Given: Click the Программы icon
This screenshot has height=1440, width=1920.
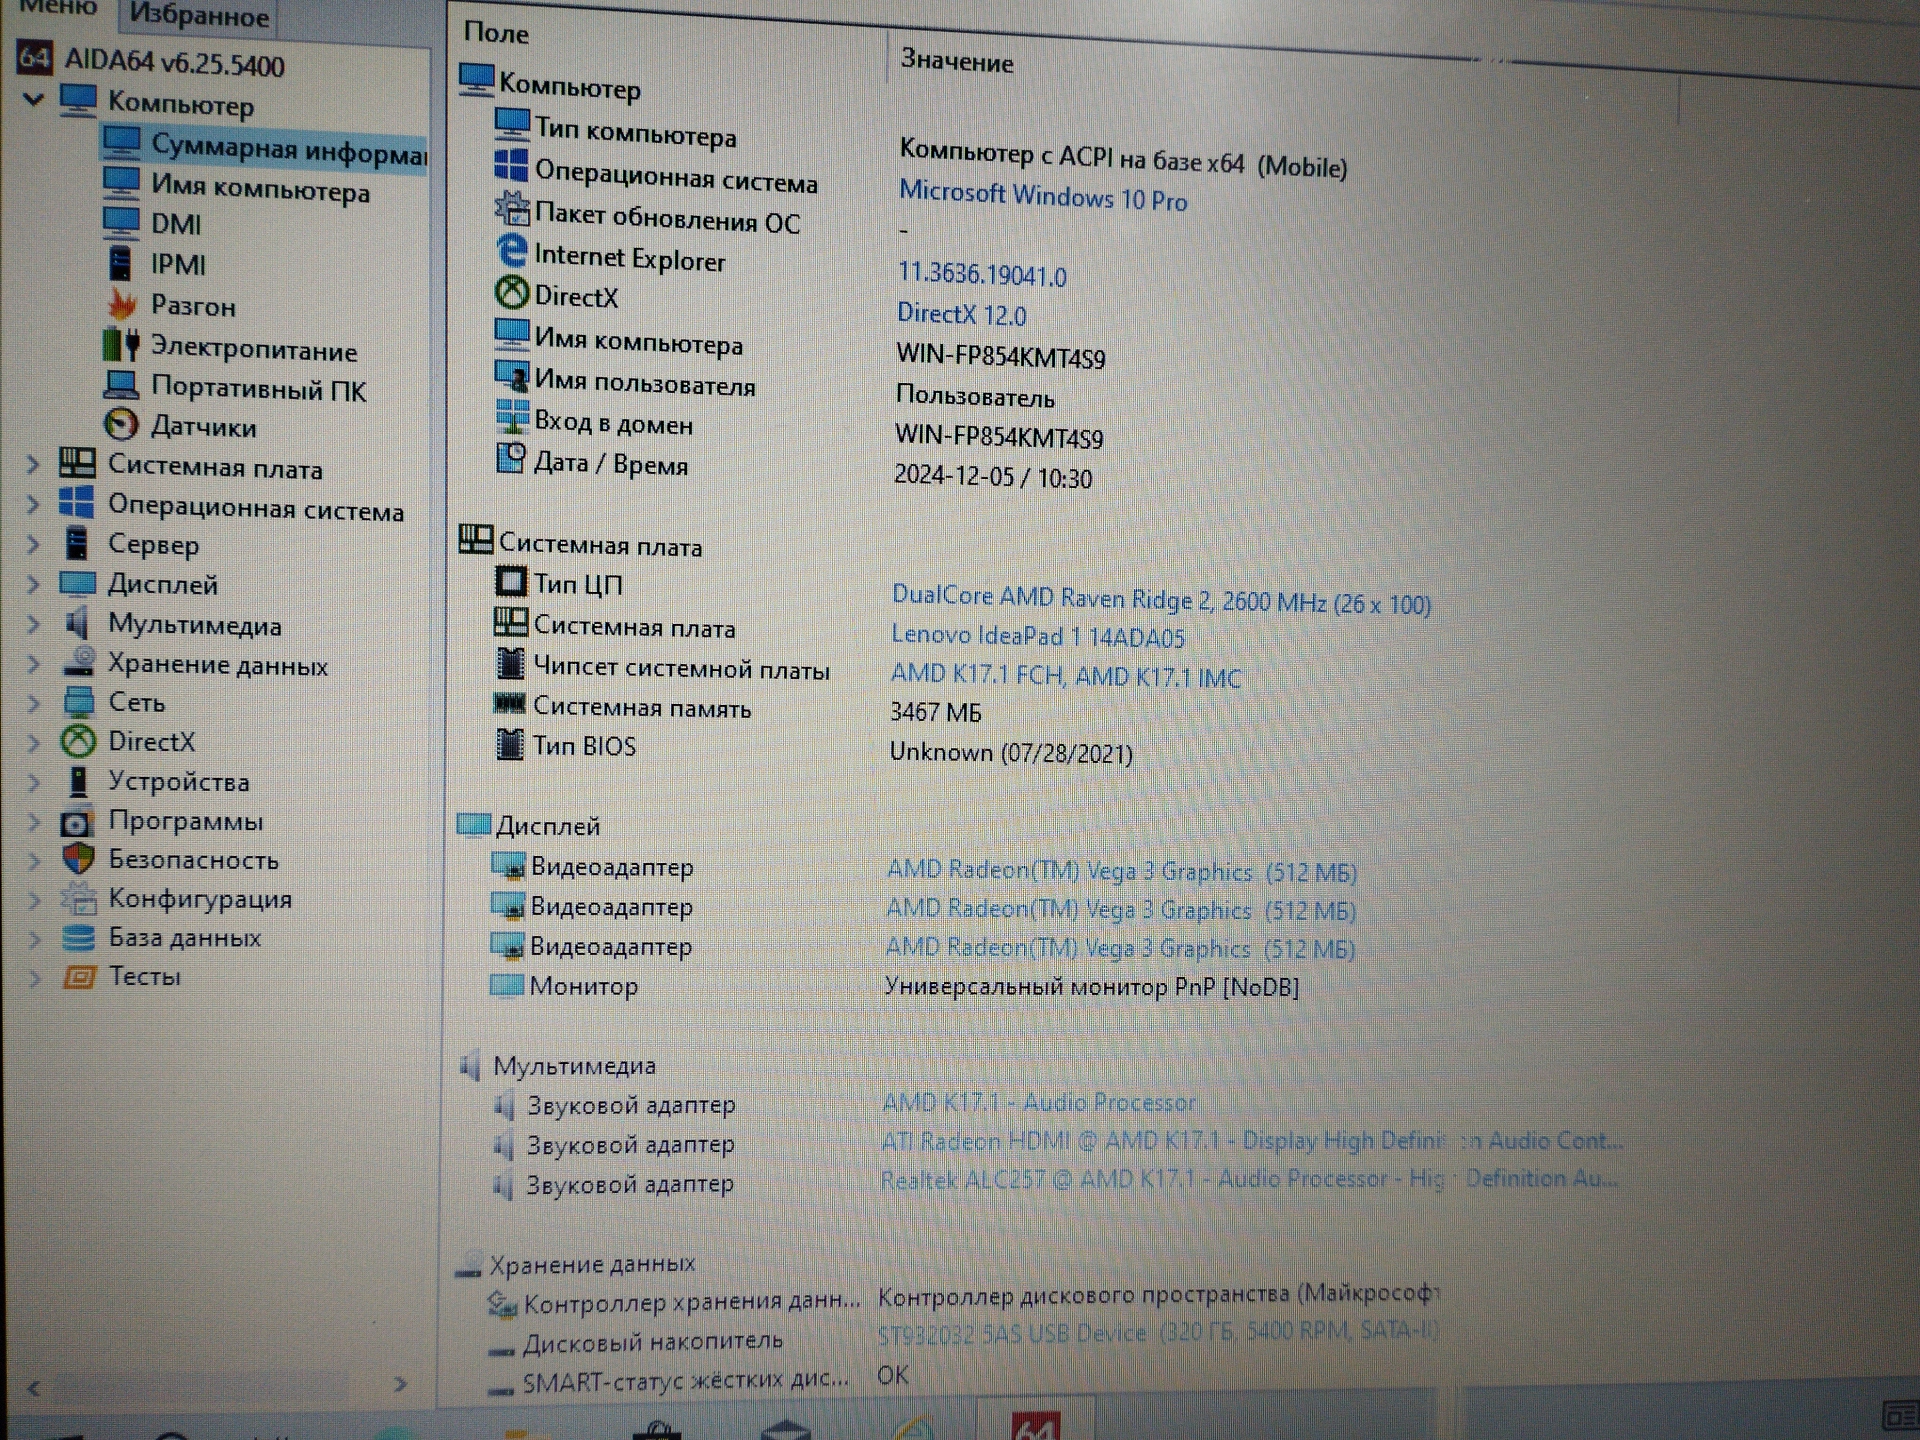Looking at the screenshot, I should 76,822.
